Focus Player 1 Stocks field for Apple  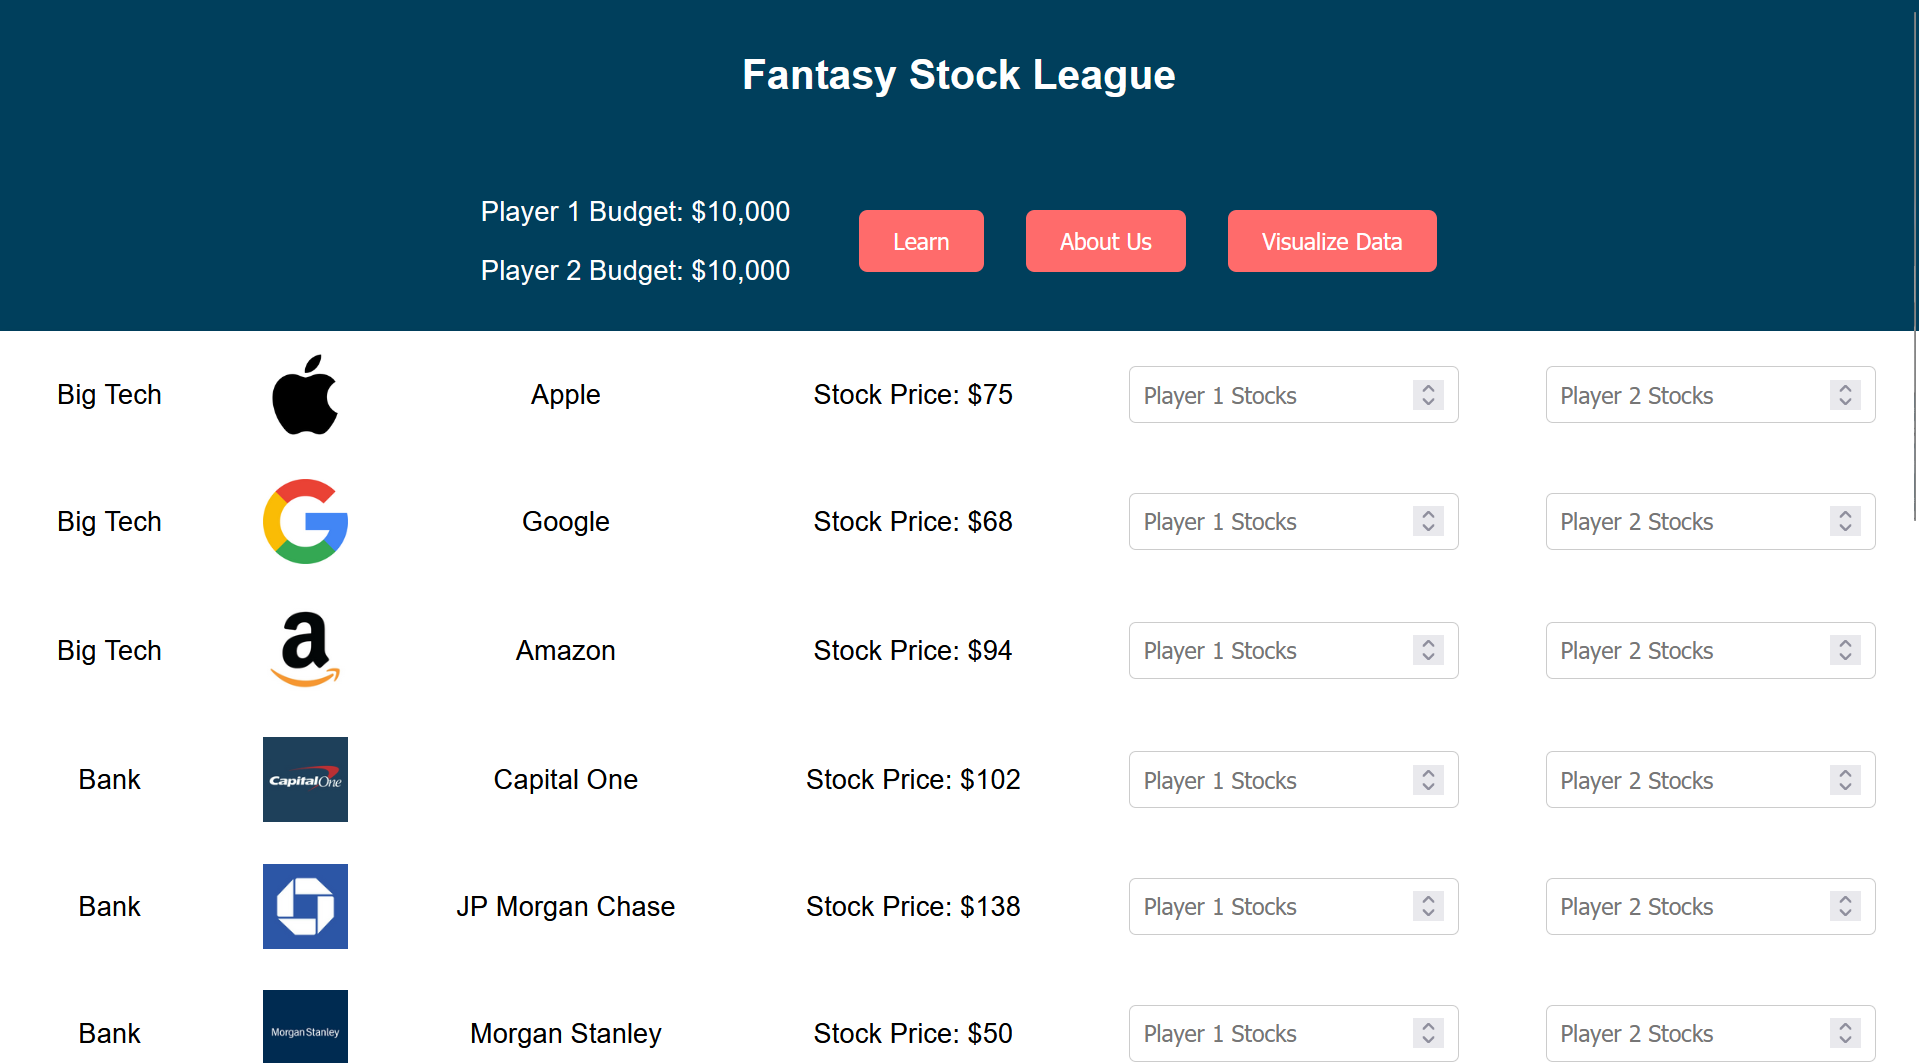click(x=1270, y=395)
